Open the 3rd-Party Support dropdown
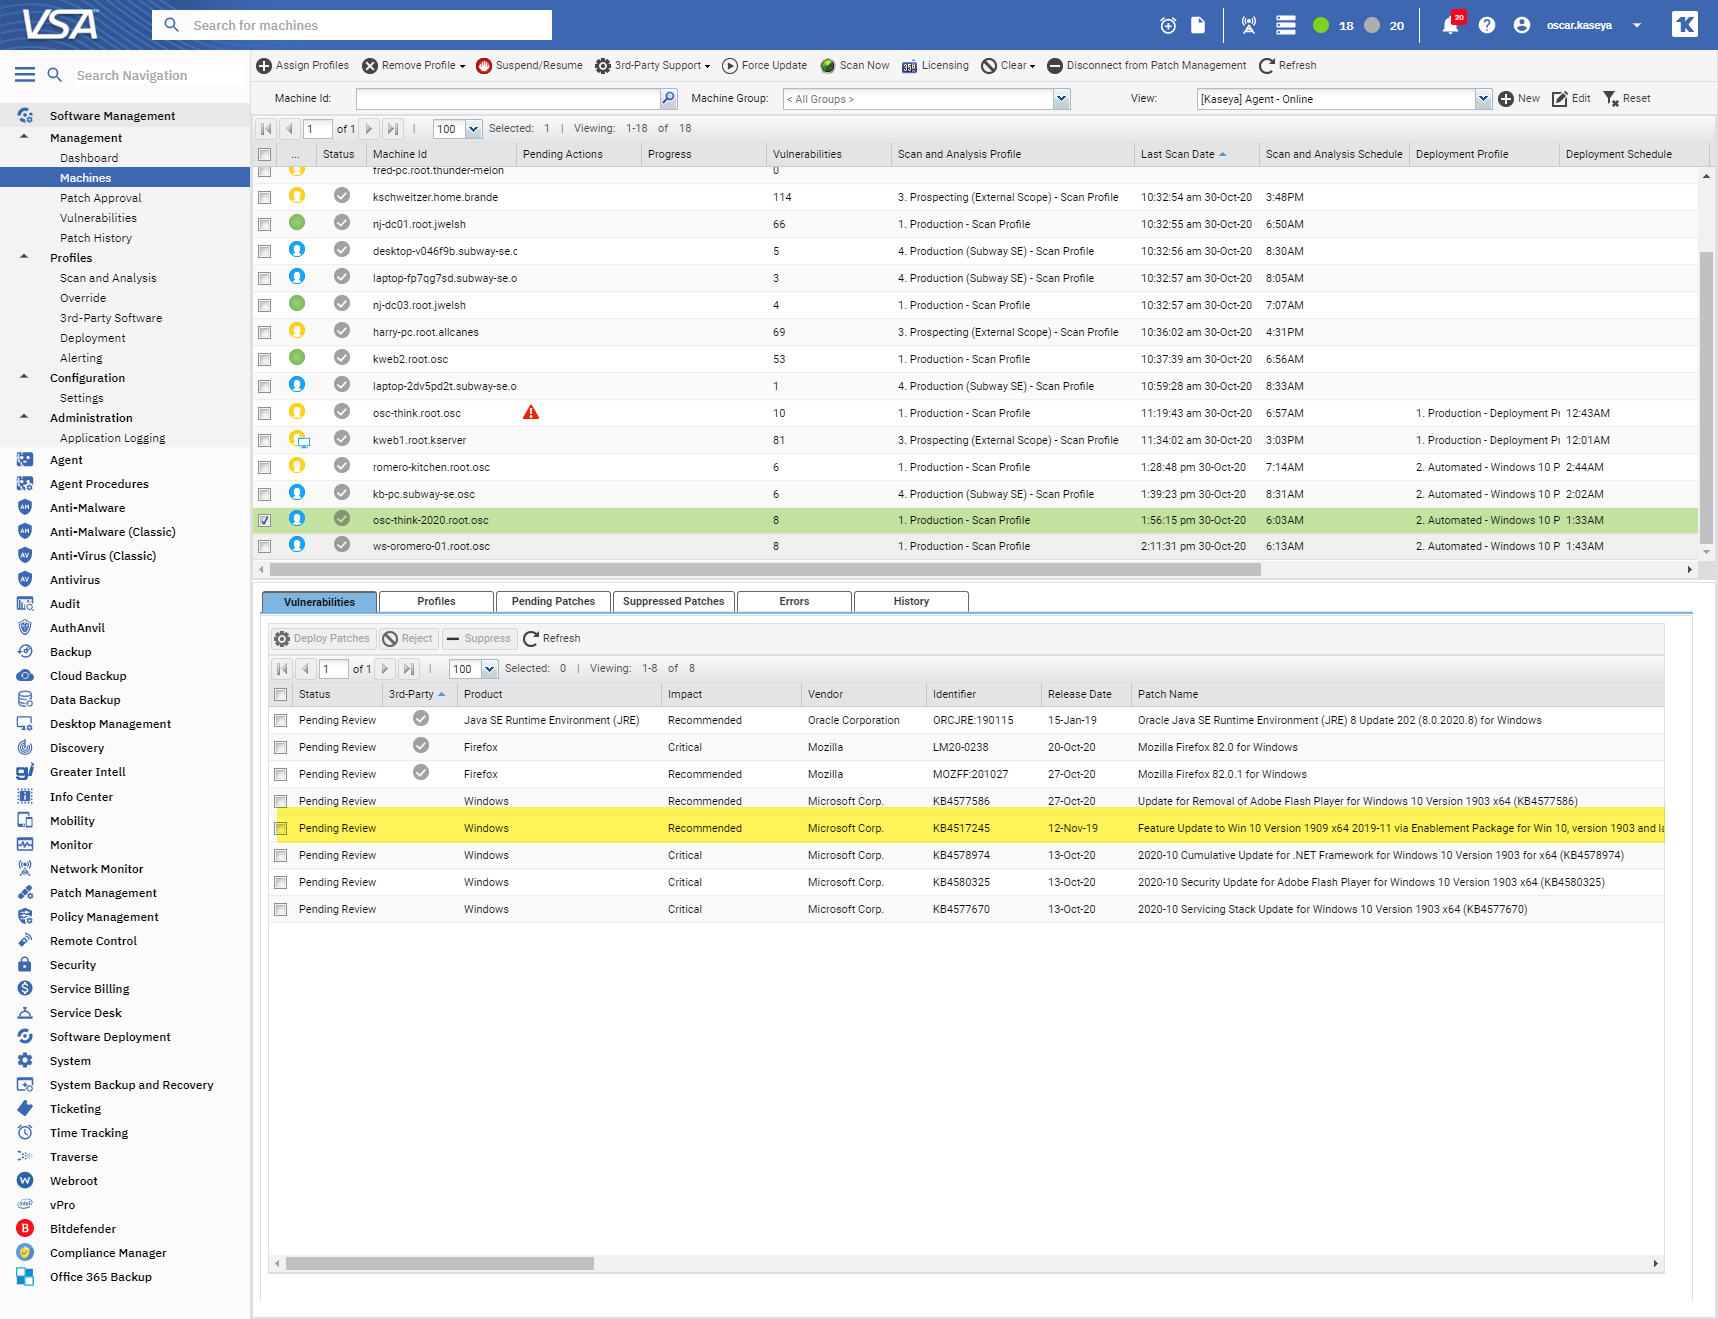 click(x=652, y=66)
